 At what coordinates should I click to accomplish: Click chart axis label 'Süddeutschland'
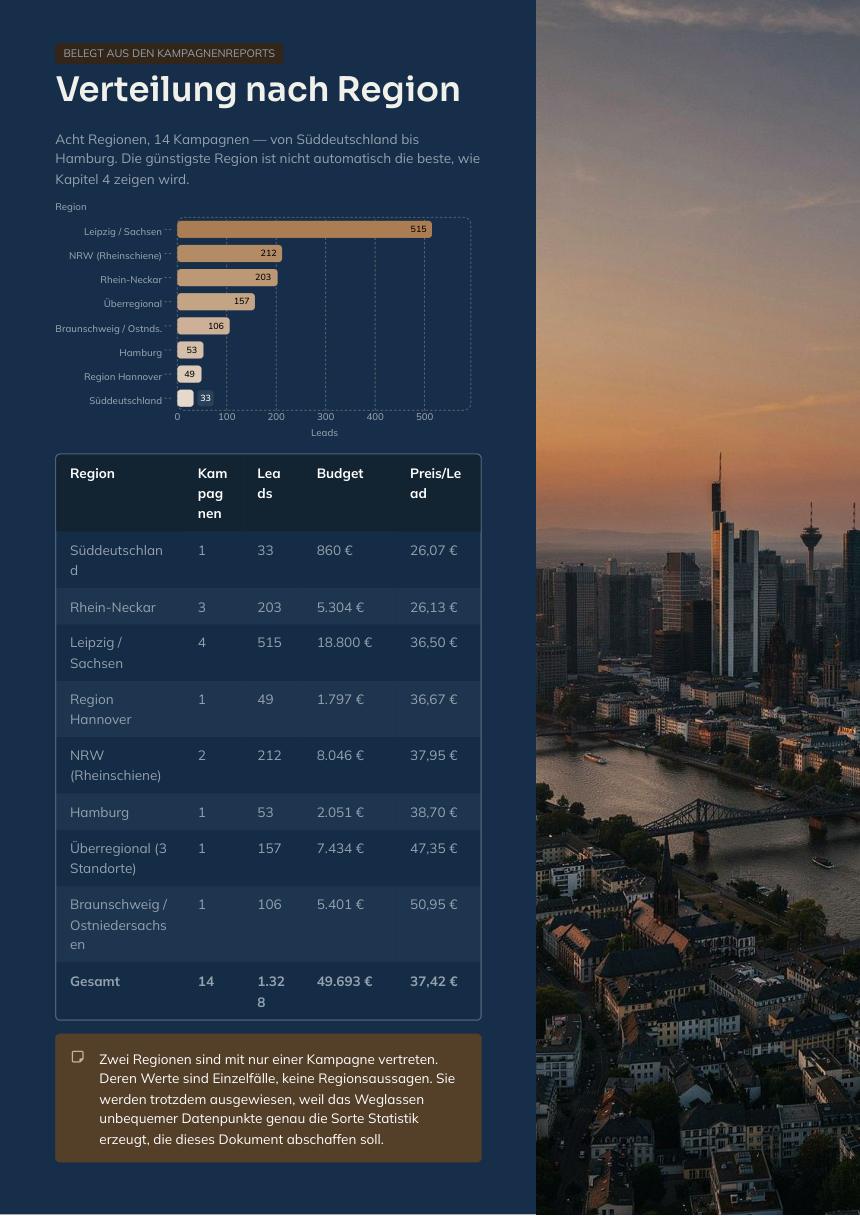pos(125,400)
